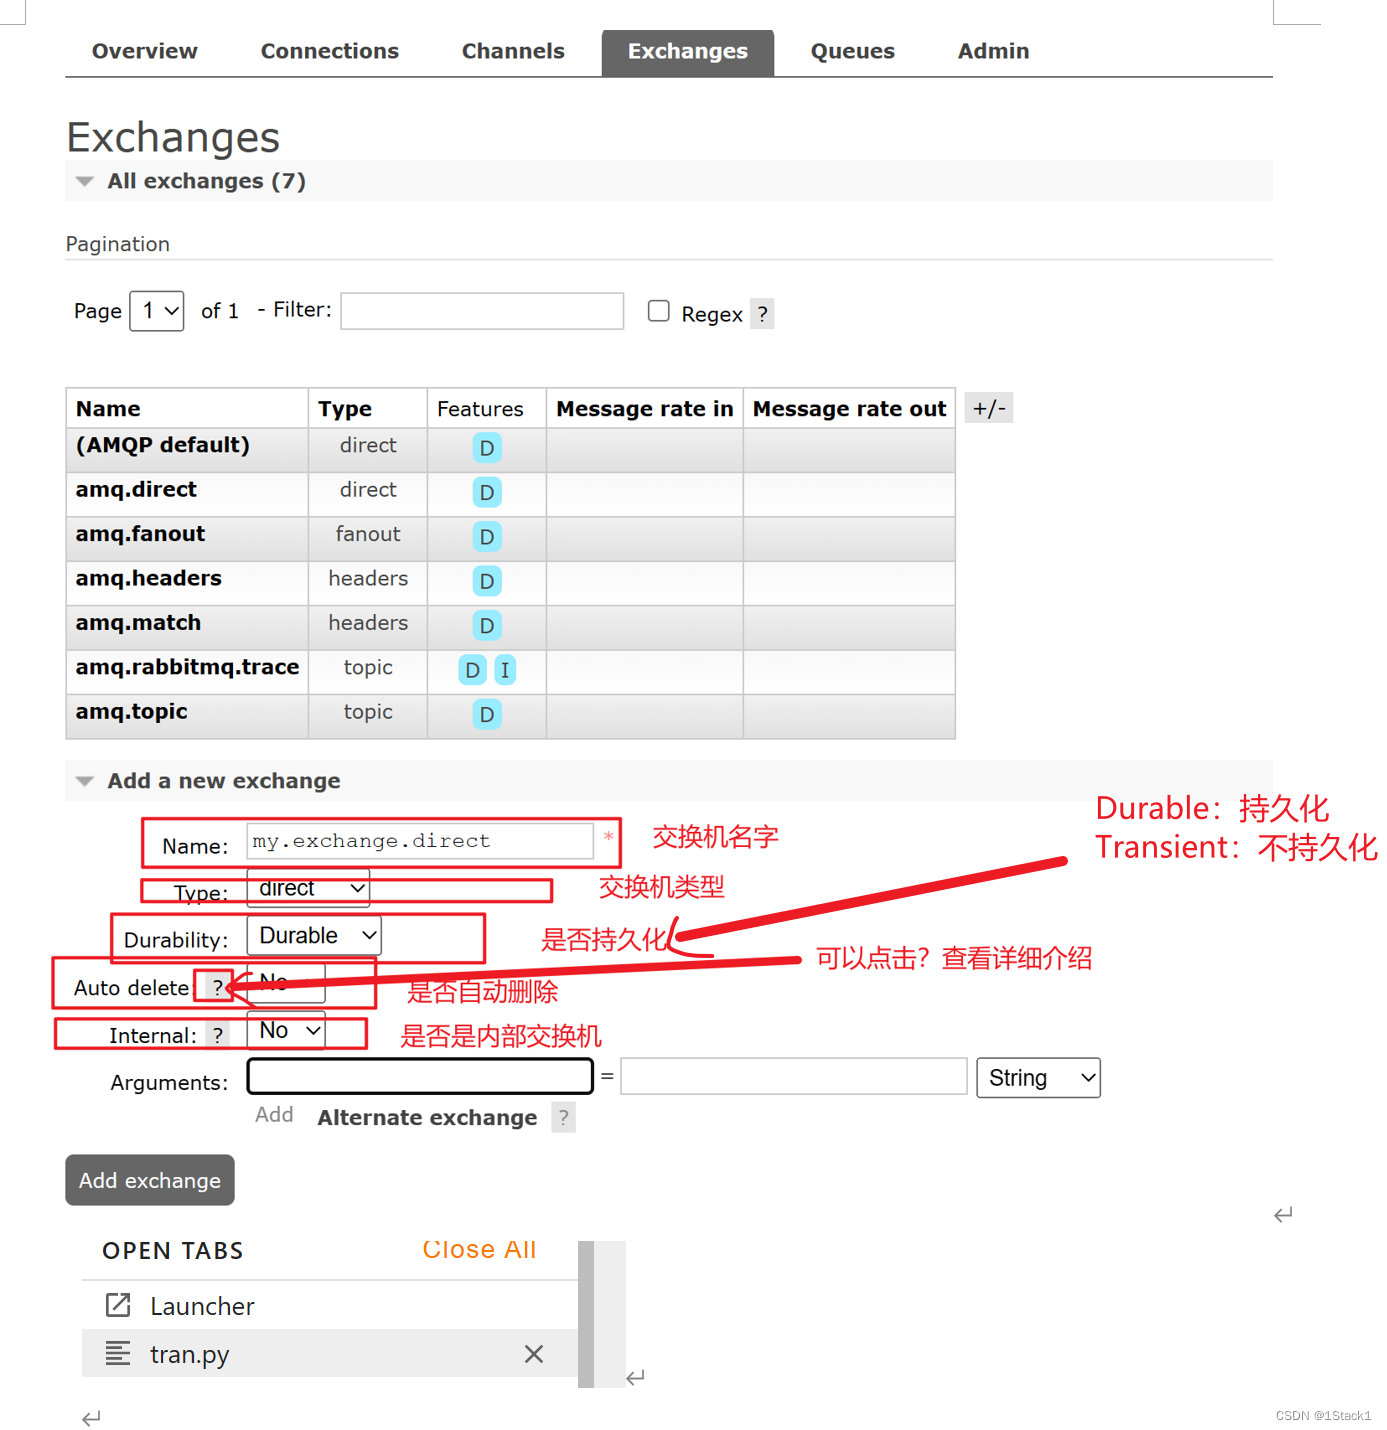Select the Exchanges tab
This screenshot has height=1430, width=1387.
[687, 52]
